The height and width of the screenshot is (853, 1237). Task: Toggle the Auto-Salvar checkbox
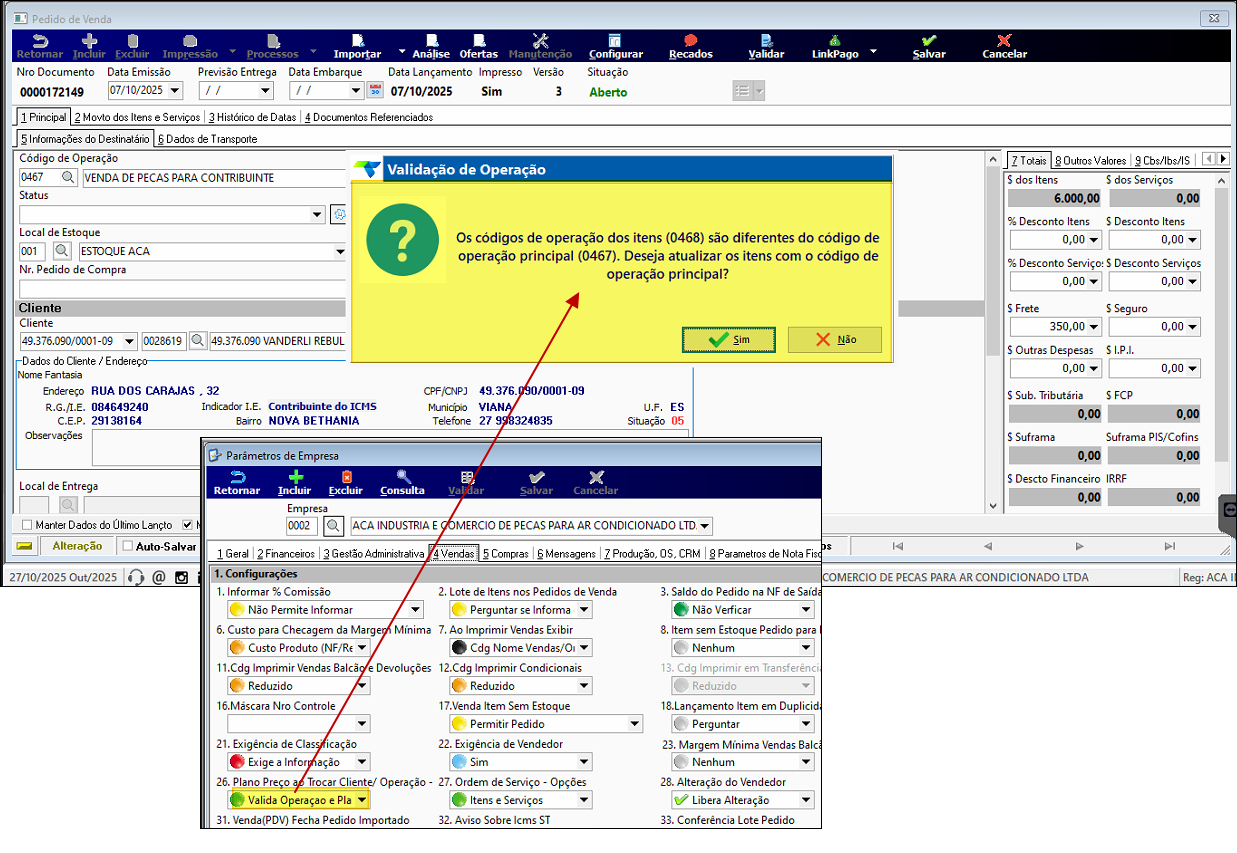[126, 546]
